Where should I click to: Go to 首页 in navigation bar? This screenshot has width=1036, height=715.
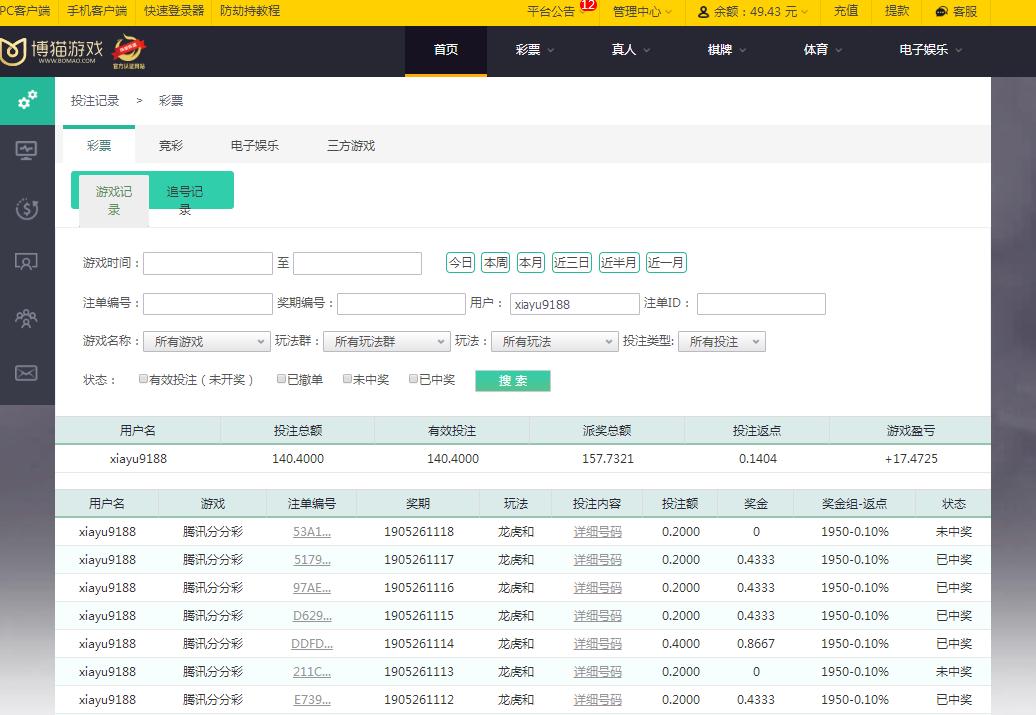[x=446, y=50]
